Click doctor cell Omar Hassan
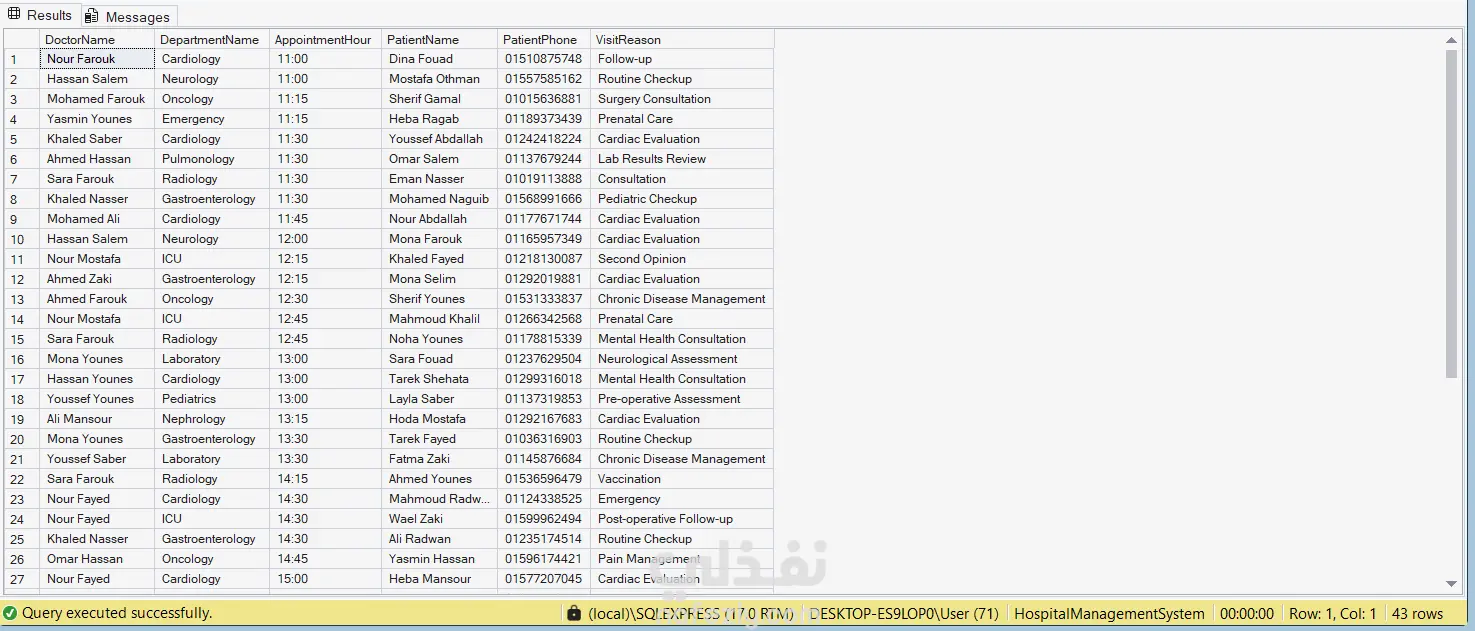Screen dimensions: 1475x631 (x=97, y=559)
